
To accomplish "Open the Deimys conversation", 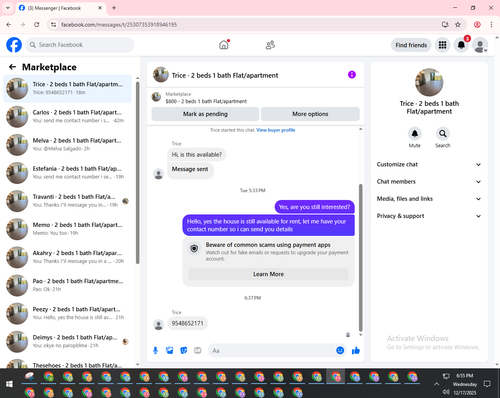I will click(68, 341).
